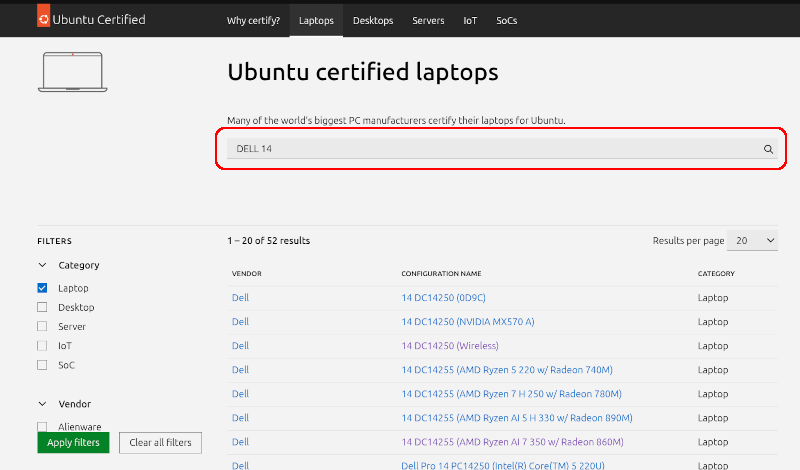Open the Desktops section
800x470 pixels.
(373, 20)
